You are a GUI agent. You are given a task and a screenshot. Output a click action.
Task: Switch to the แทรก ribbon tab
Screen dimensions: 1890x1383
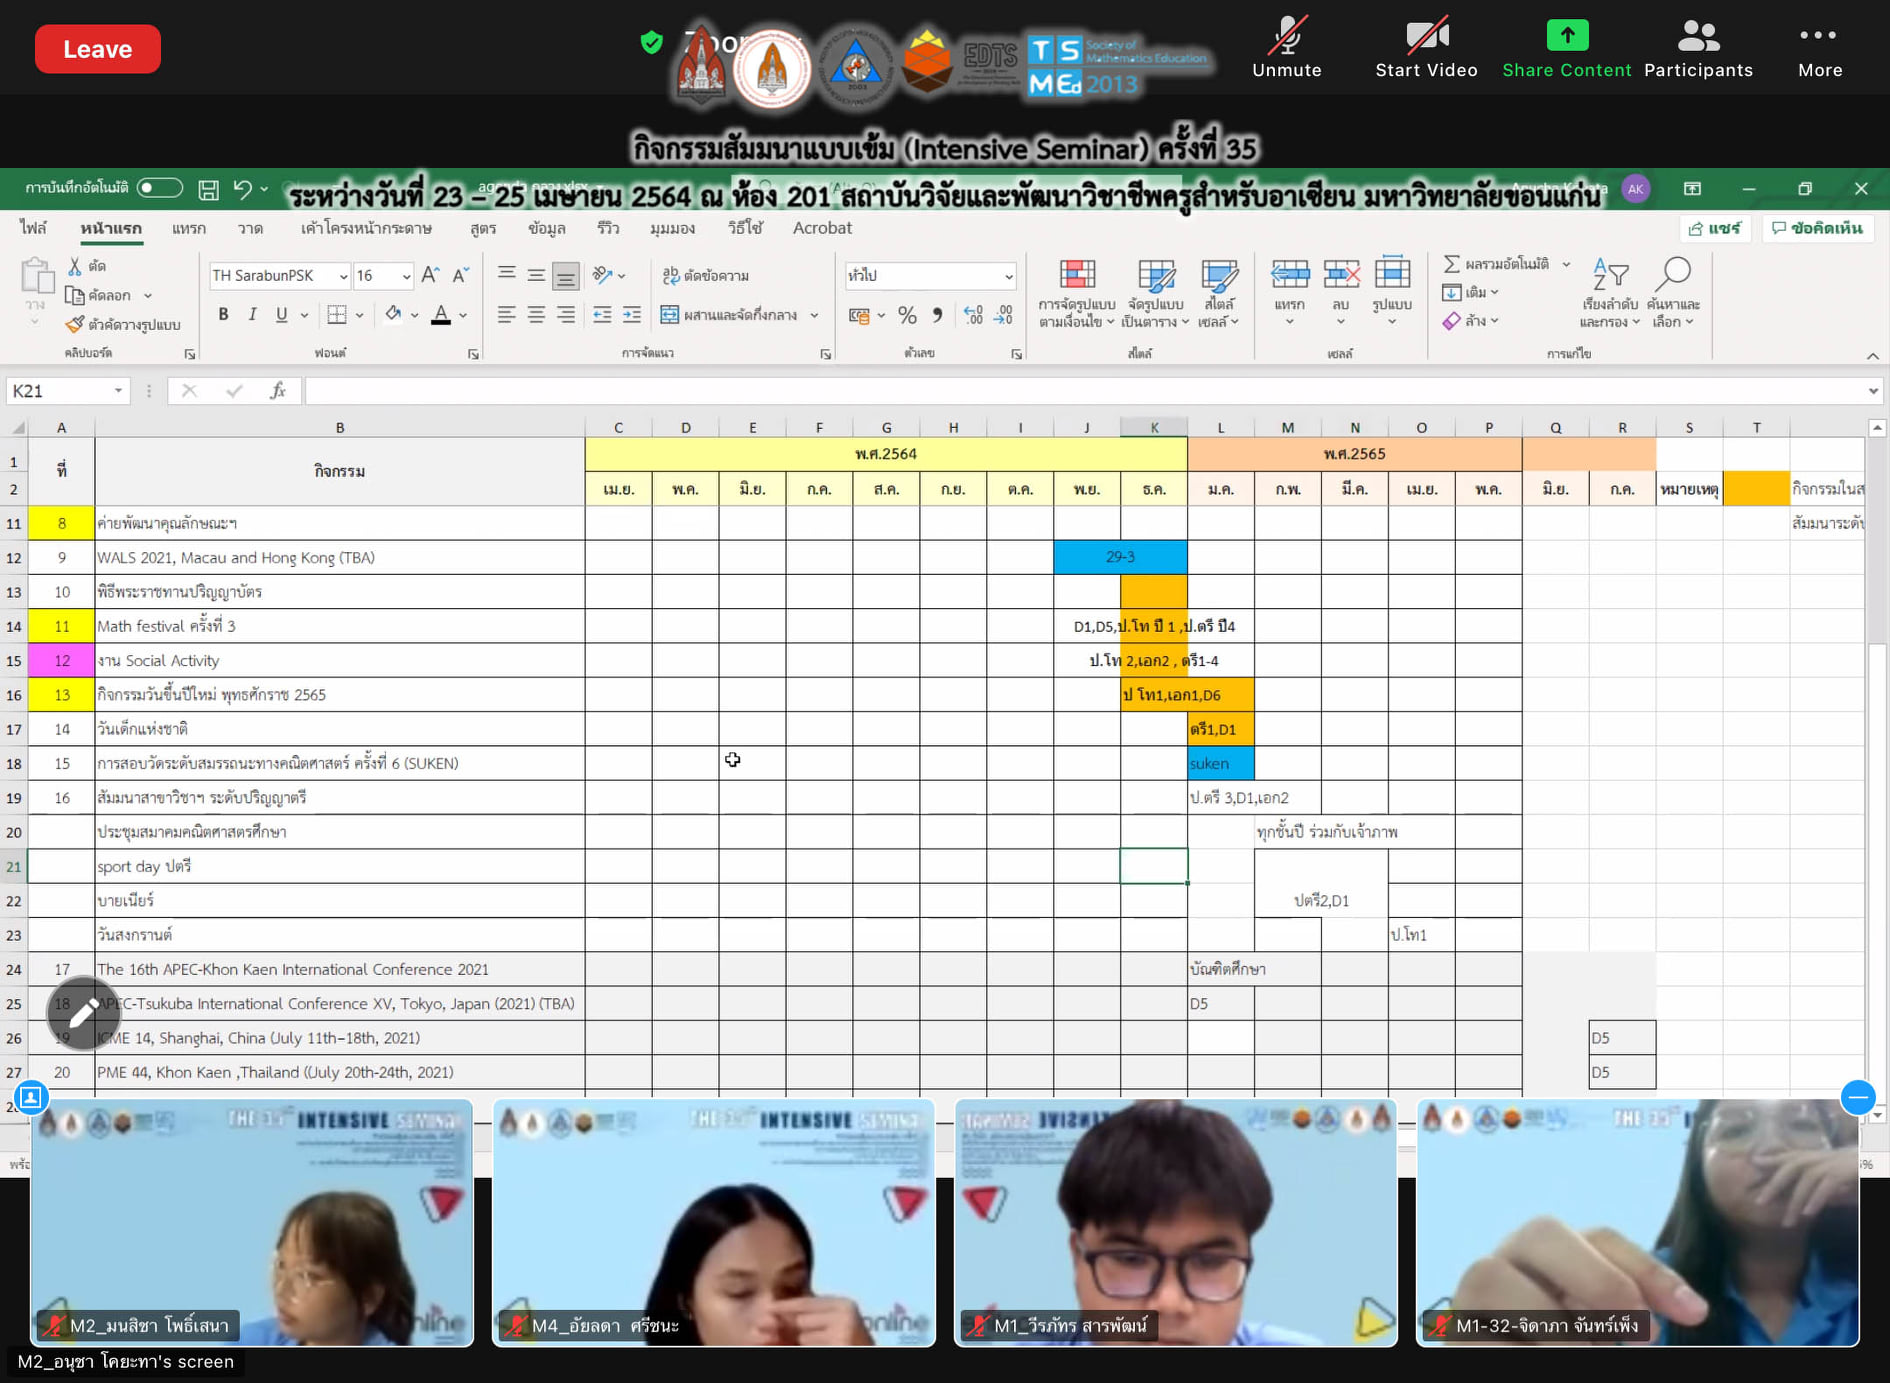188,228
